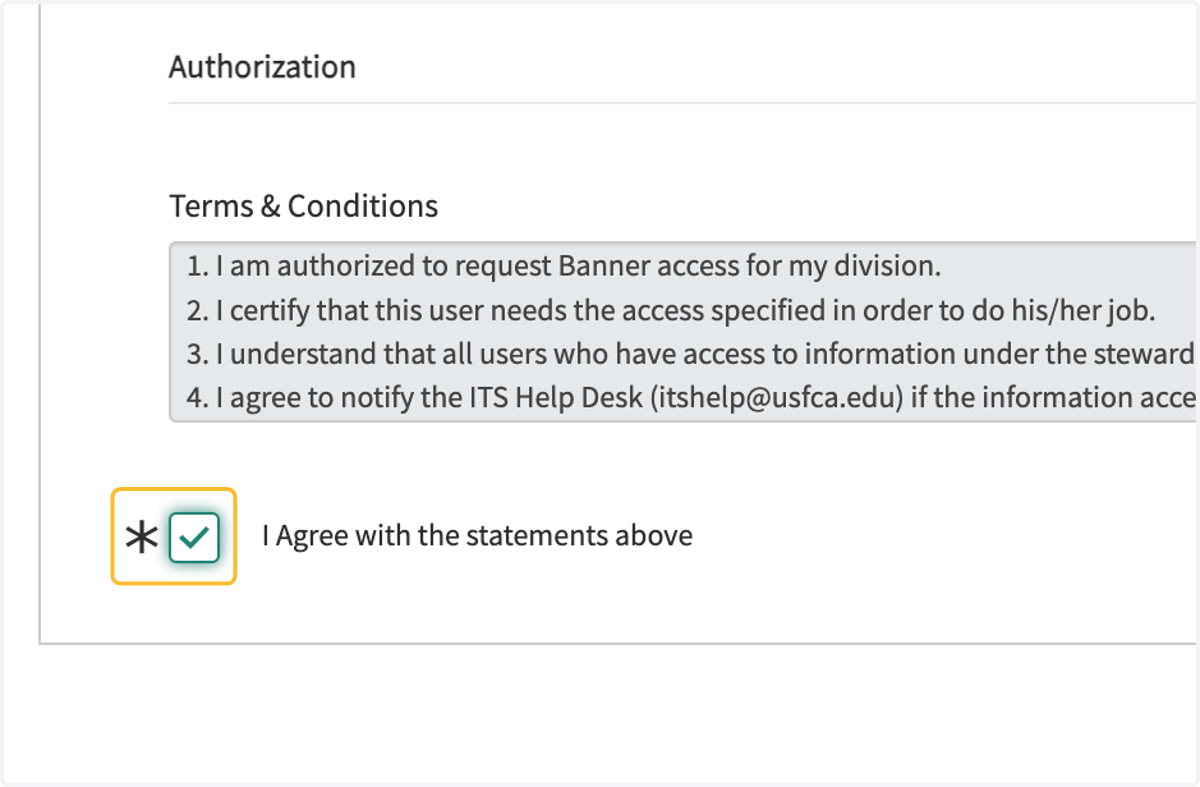The width and height of the screenshot is (1200, 787).
Task: Click the required field asterisk
Action: pyautogui.click(x=142, y=538)
